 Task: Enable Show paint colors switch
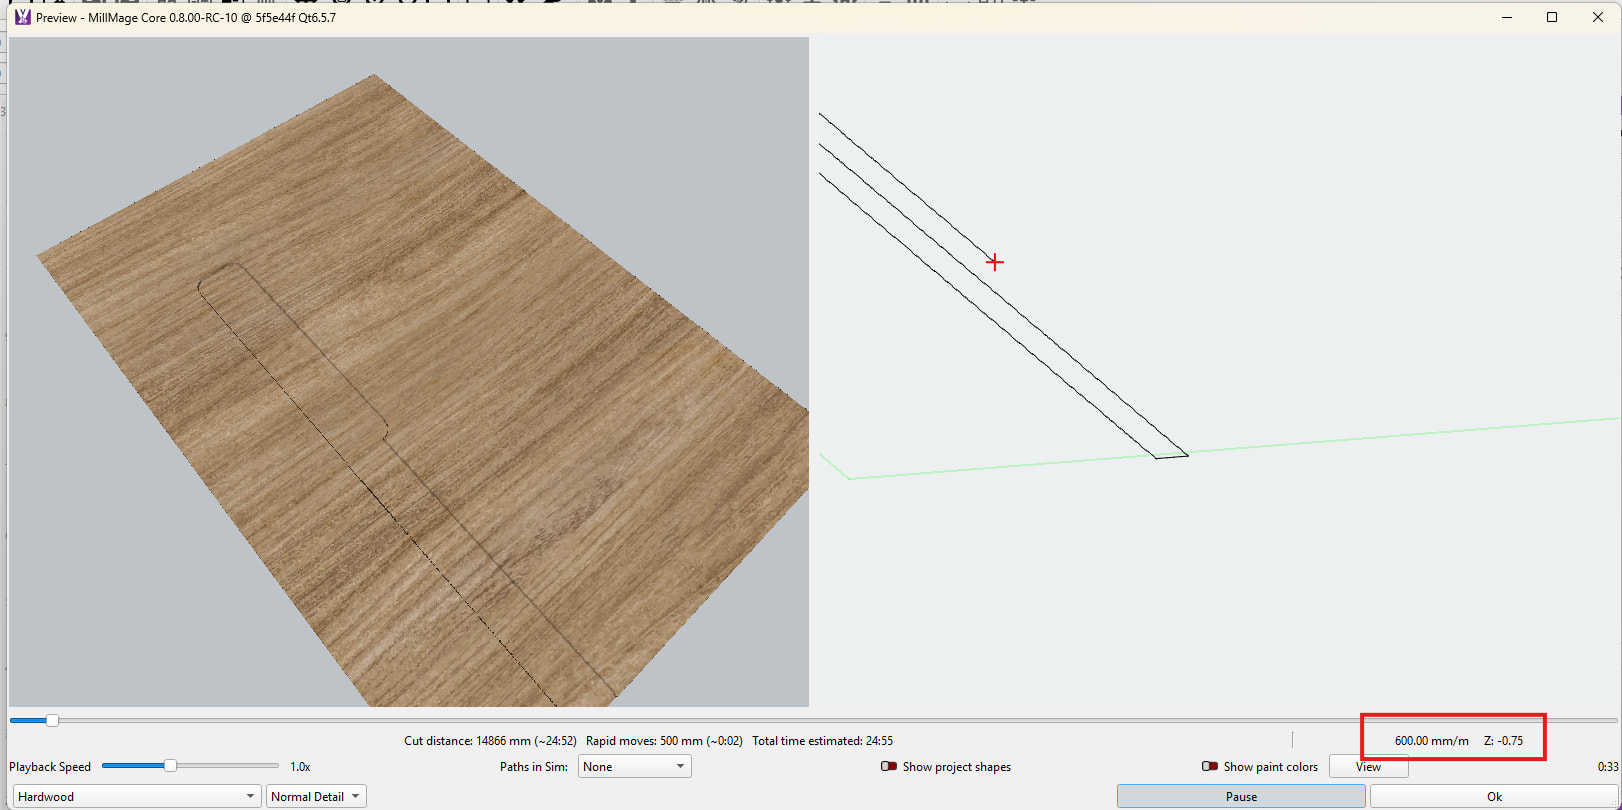[1209, 767]
